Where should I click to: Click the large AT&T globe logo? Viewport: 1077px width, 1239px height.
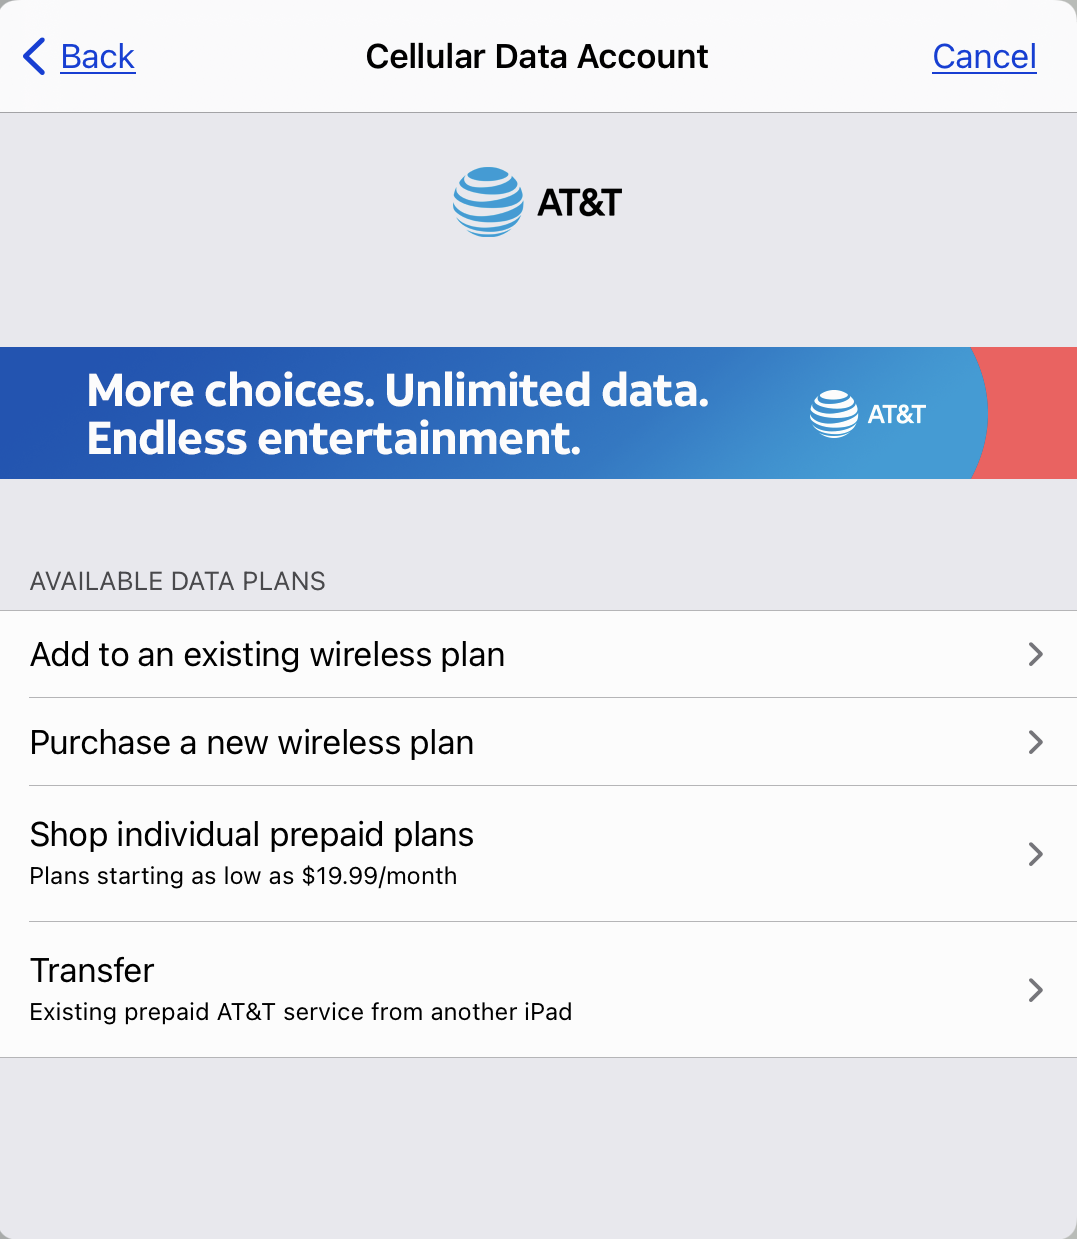coord(488,202)
